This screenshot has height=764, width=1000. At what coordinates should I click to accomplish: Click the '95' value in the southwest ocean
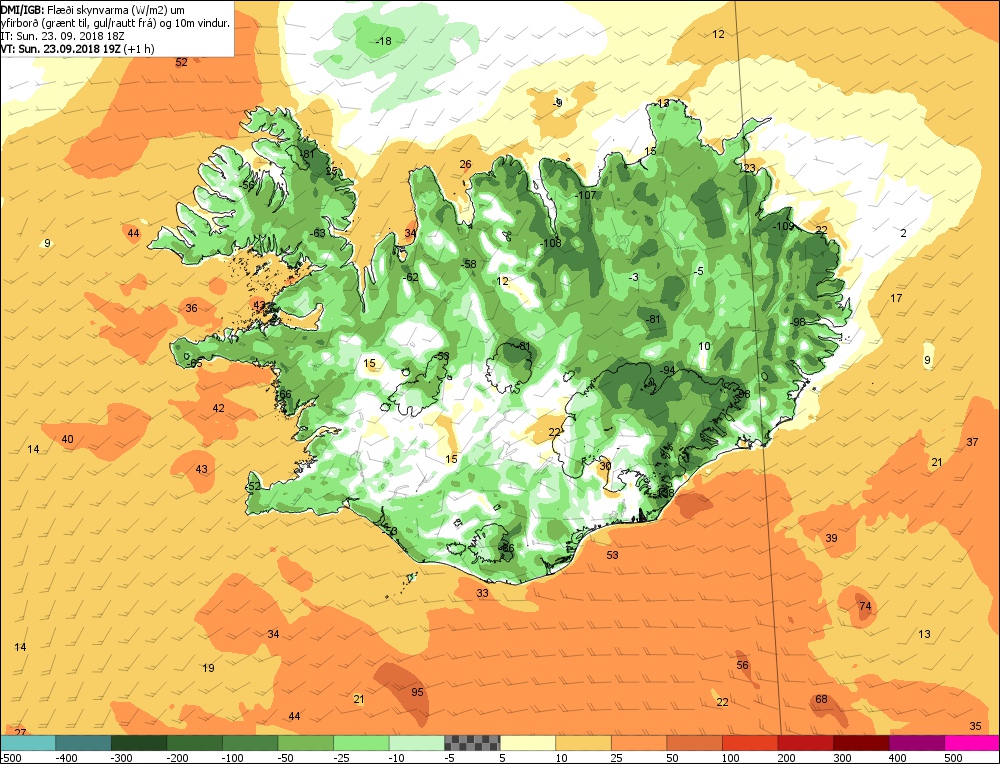[x=417, y=692]
